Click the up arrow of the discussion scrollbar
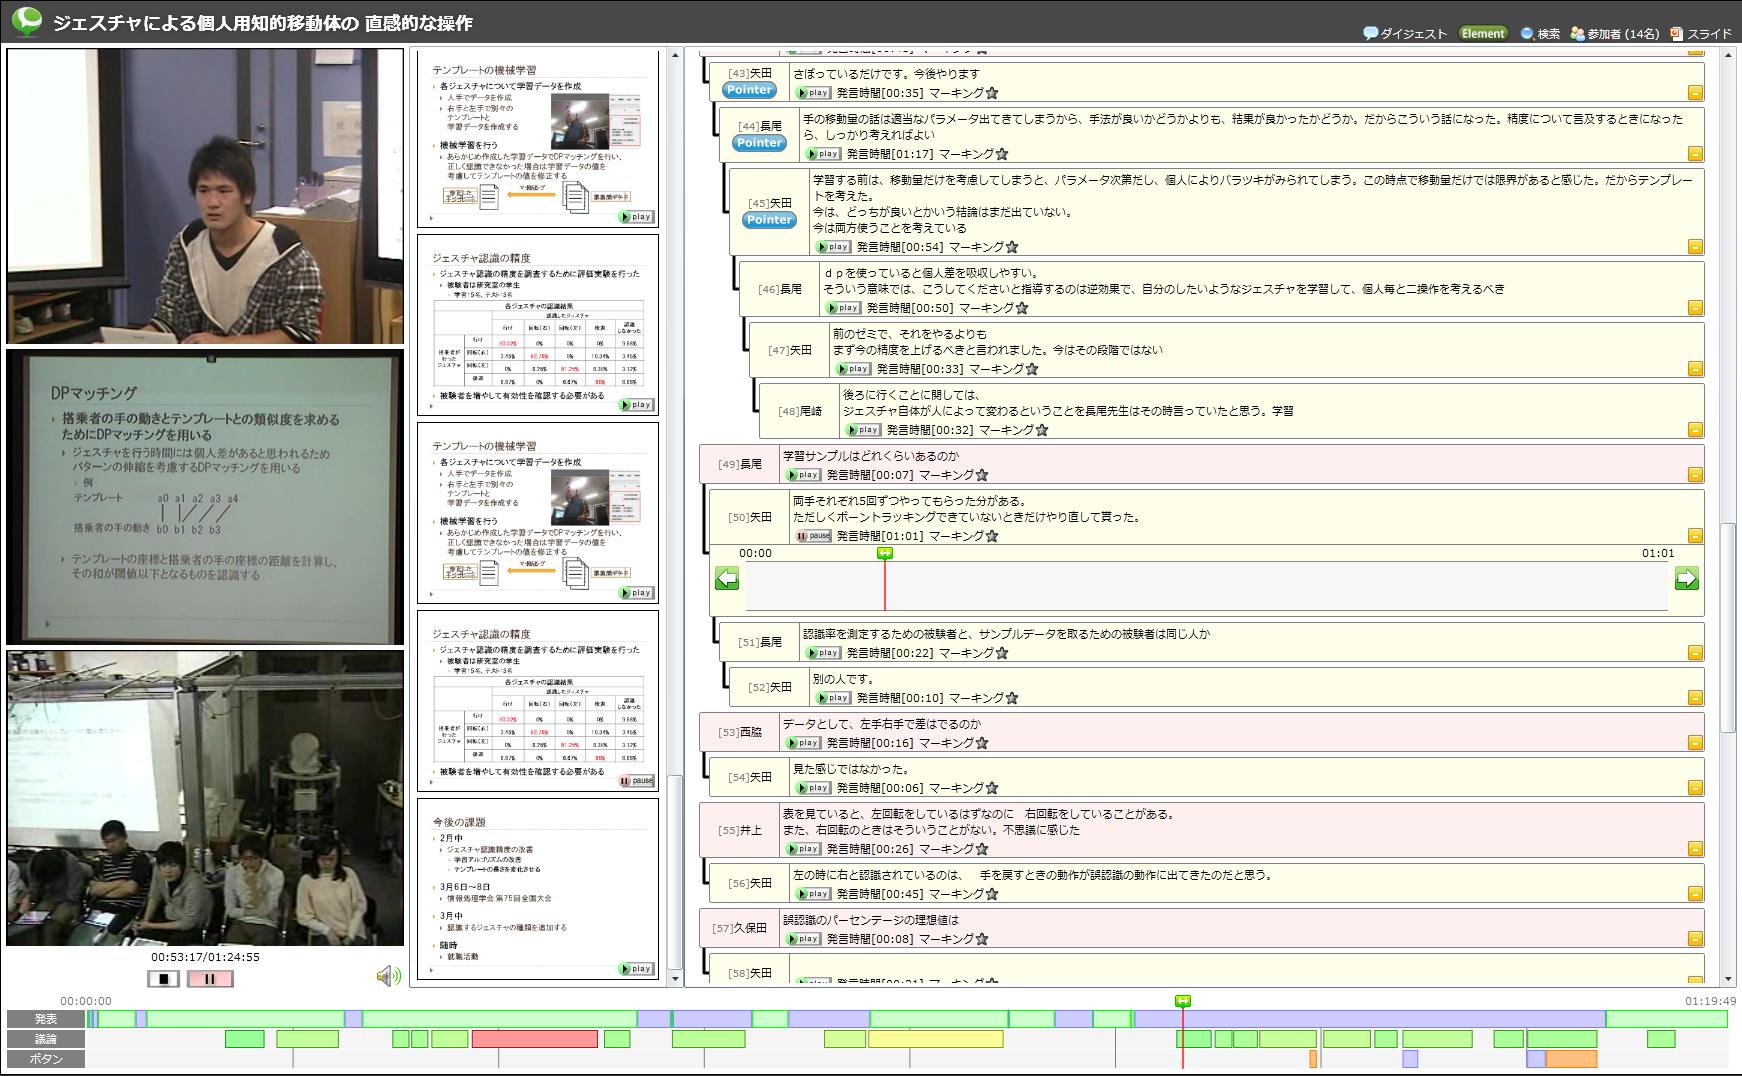Viewport: 1742px width, 1076px height. coord(1729,57)
